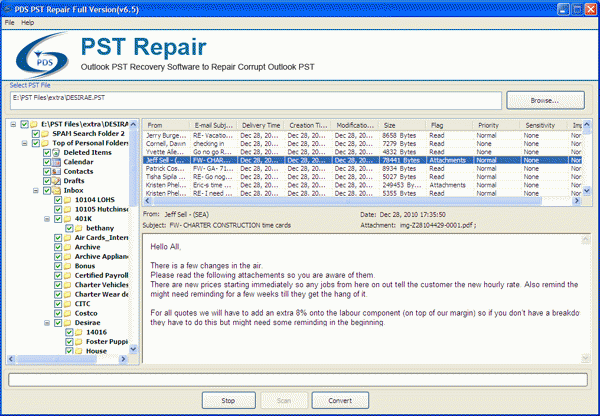The width and height of the screenshot is (600, 416).
Task: Select the email from Jerry Burge
Action: (x=362, y=135)
